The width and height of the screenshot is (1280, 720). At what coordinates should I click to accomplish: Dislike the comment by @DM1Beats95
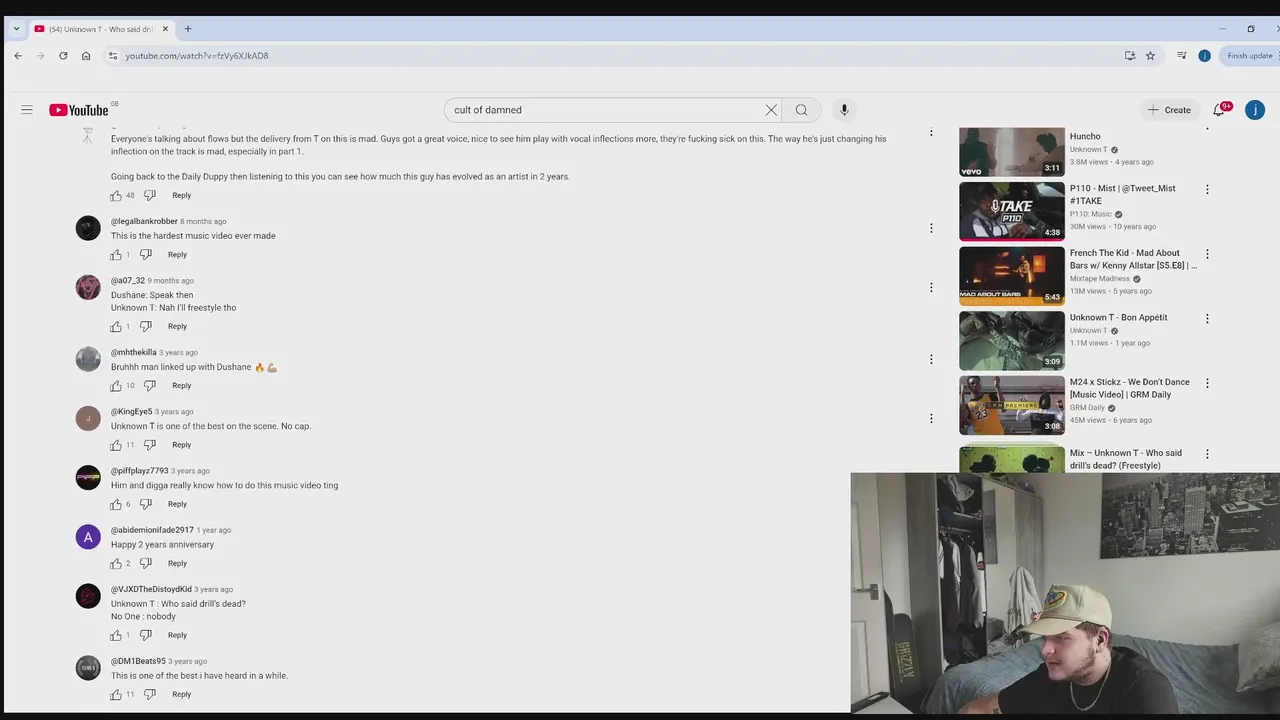150,694
